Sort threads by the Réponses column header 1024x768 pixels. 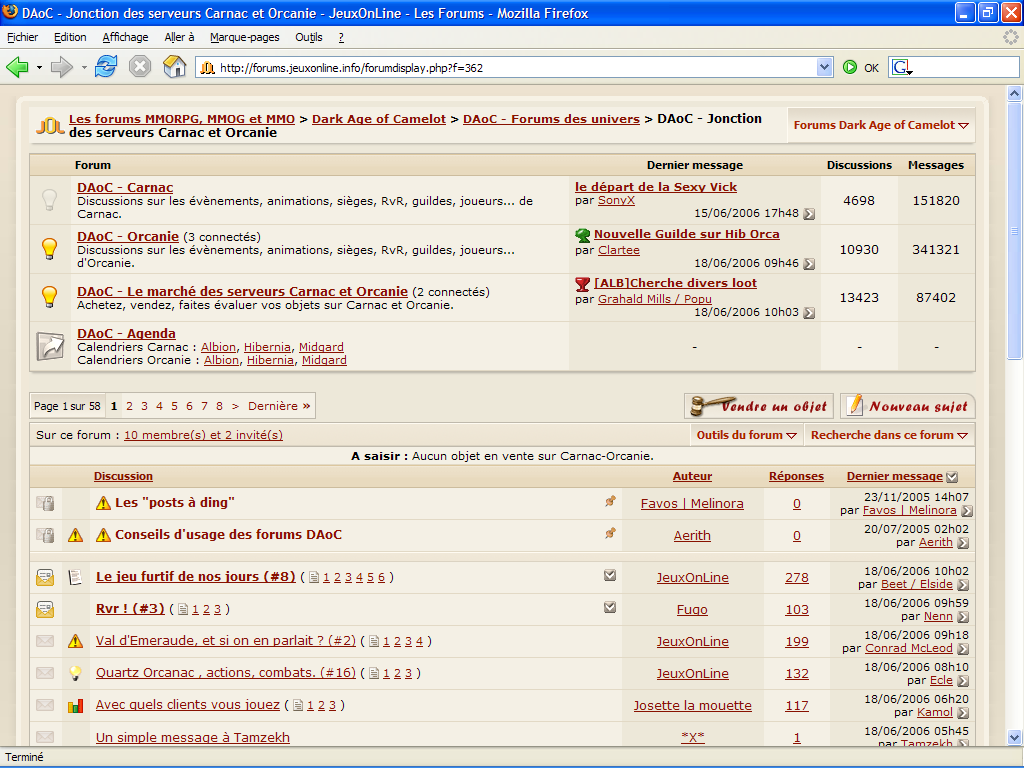tap(796, 477)
